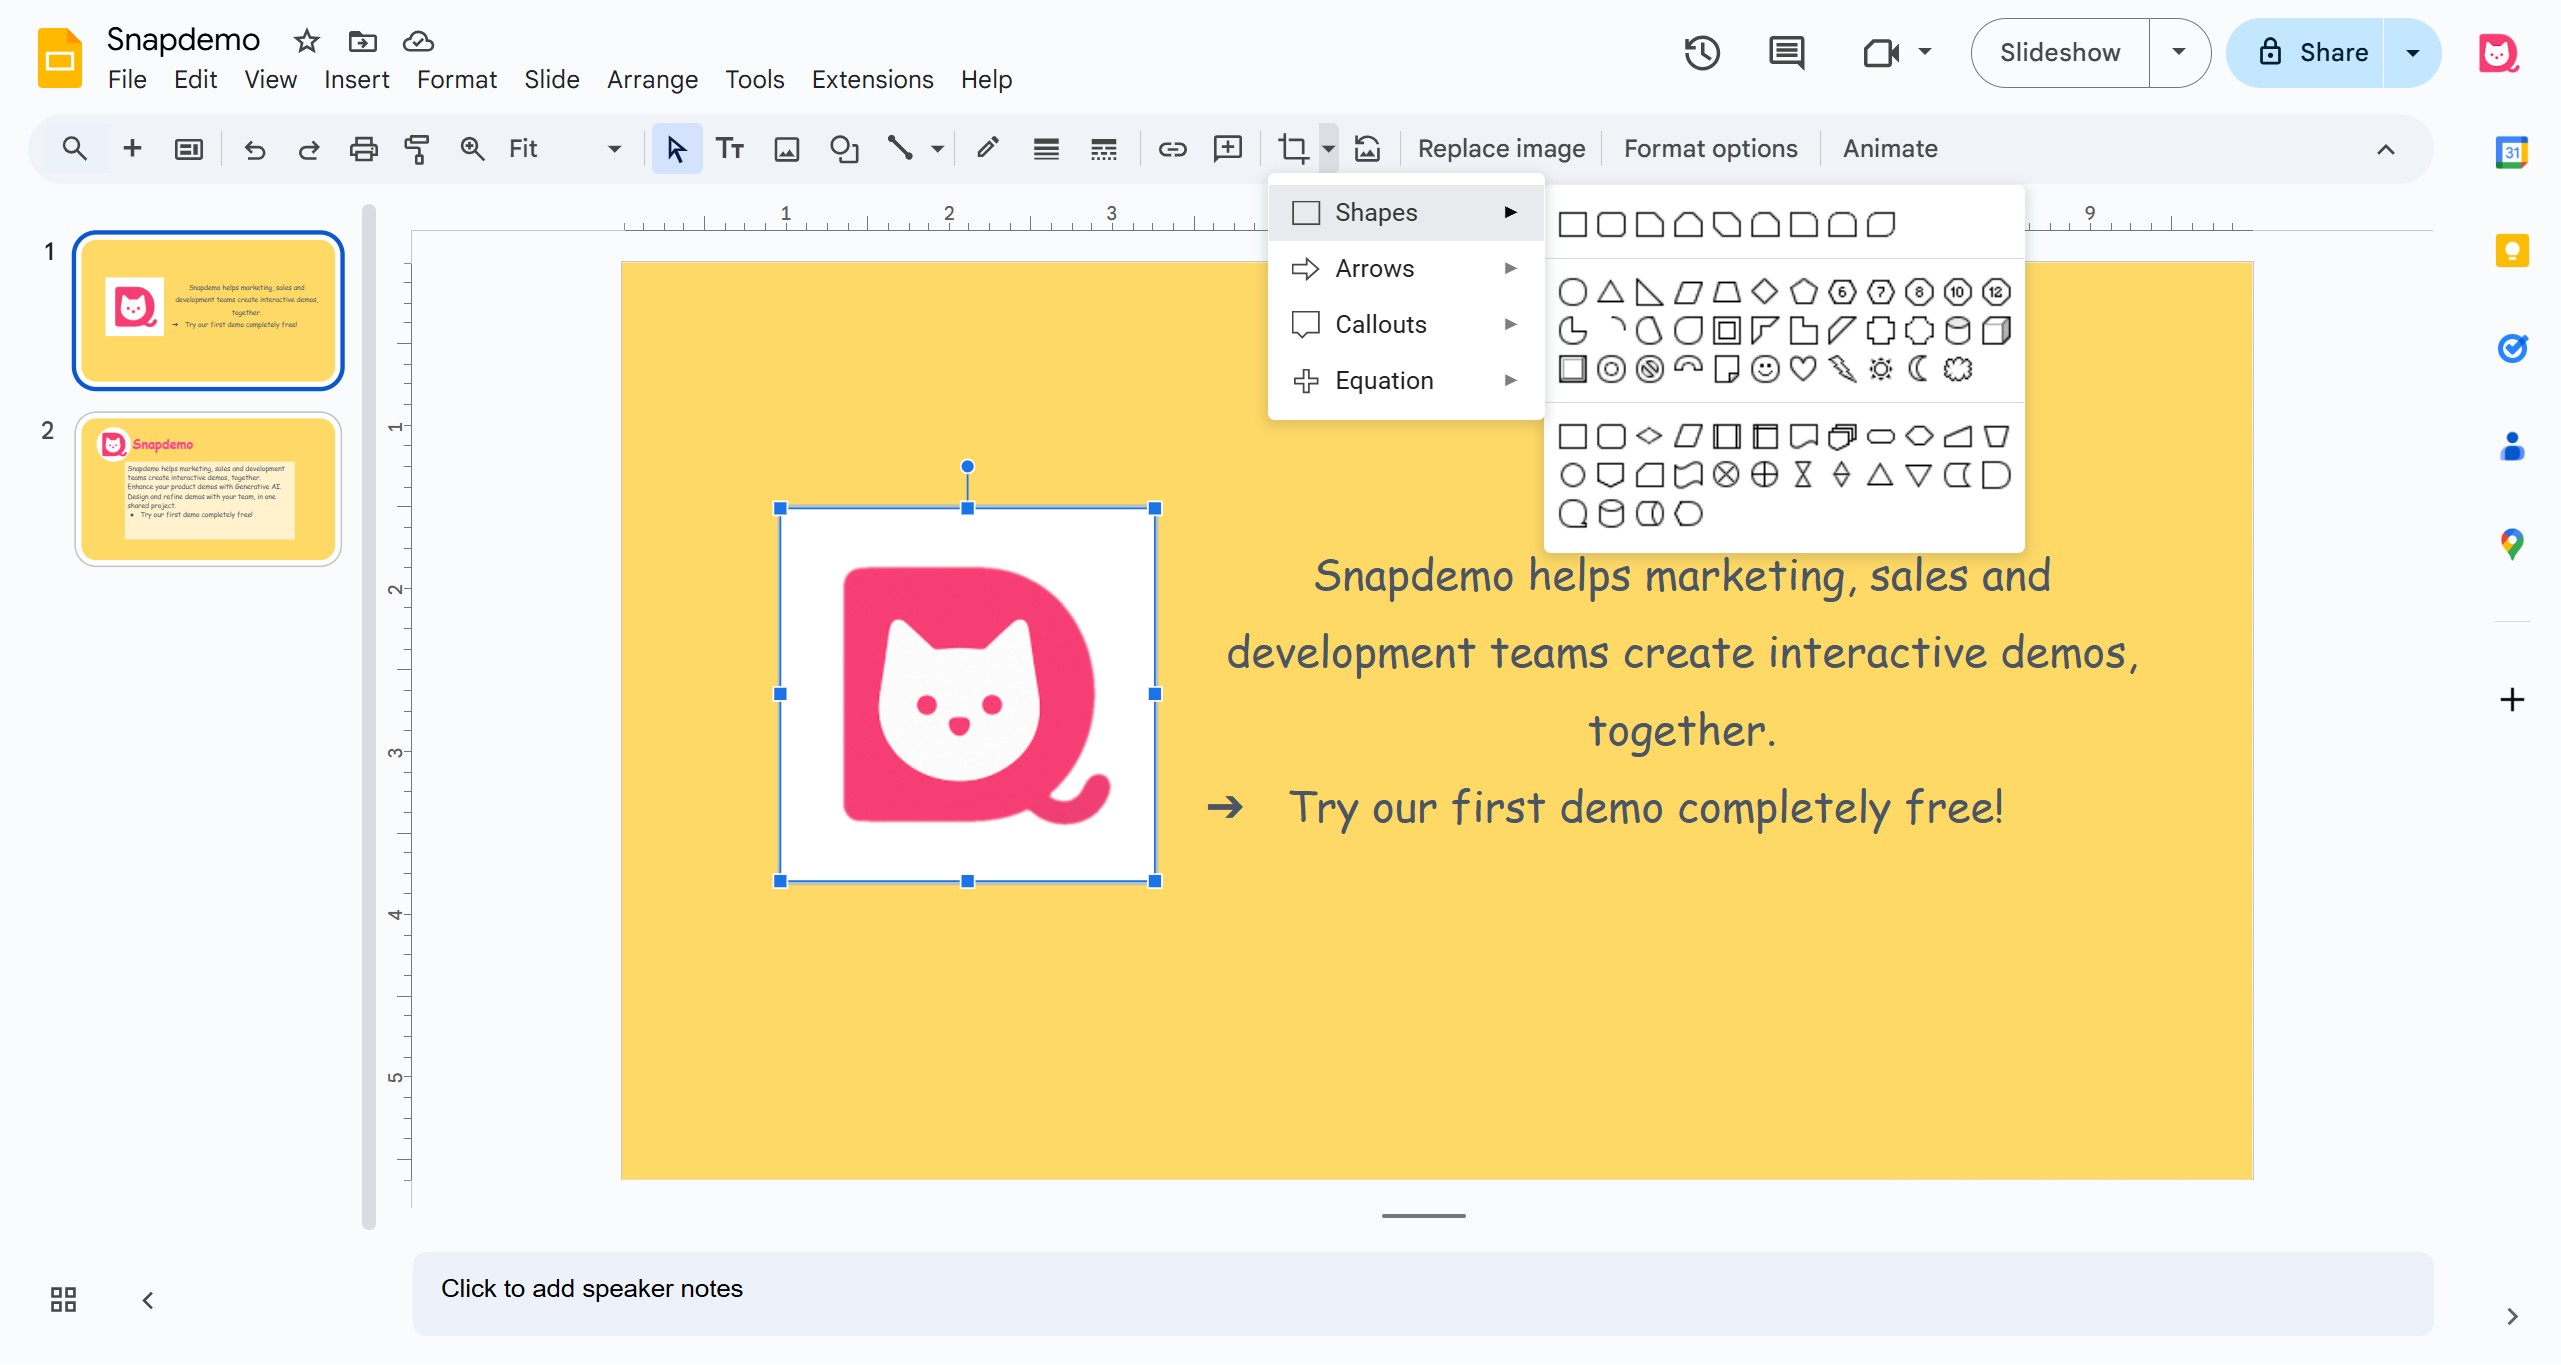This screenshot has height=1365, width=2561.
Task: Select the text box tool
Action: click(x=730, y=149)
